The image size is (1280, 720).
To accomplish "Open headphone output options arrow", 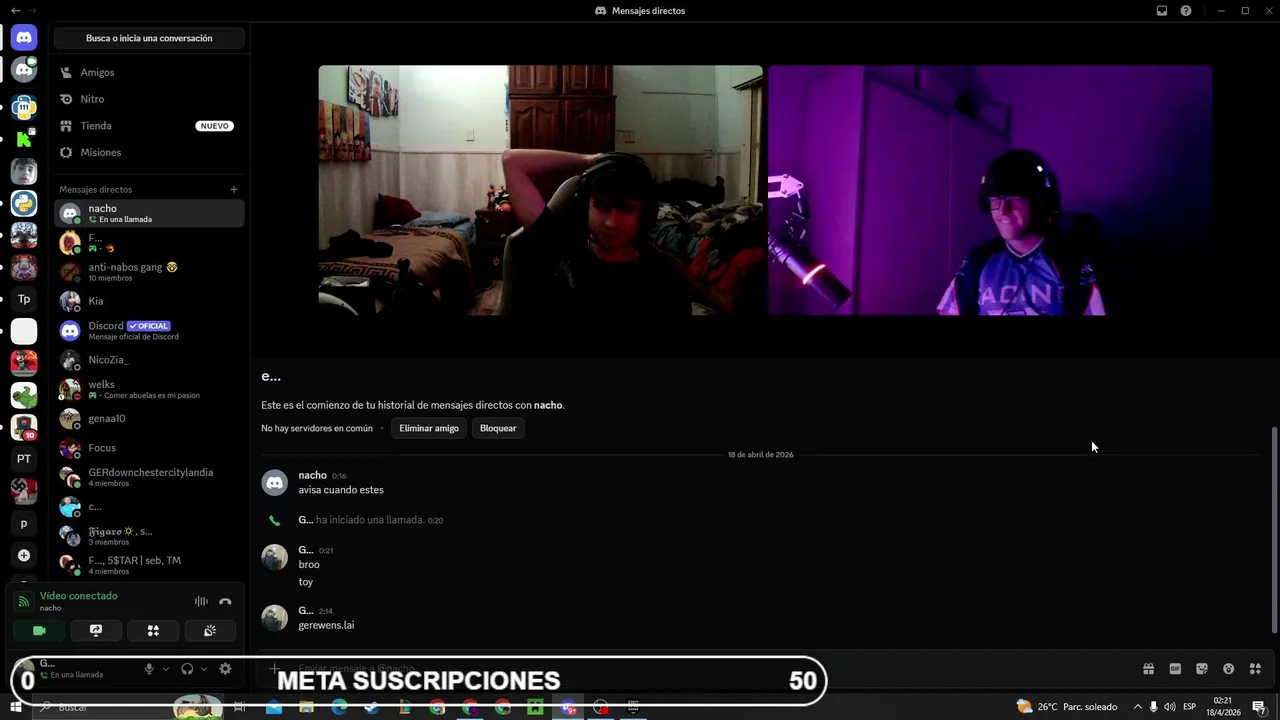I will 204,669.
